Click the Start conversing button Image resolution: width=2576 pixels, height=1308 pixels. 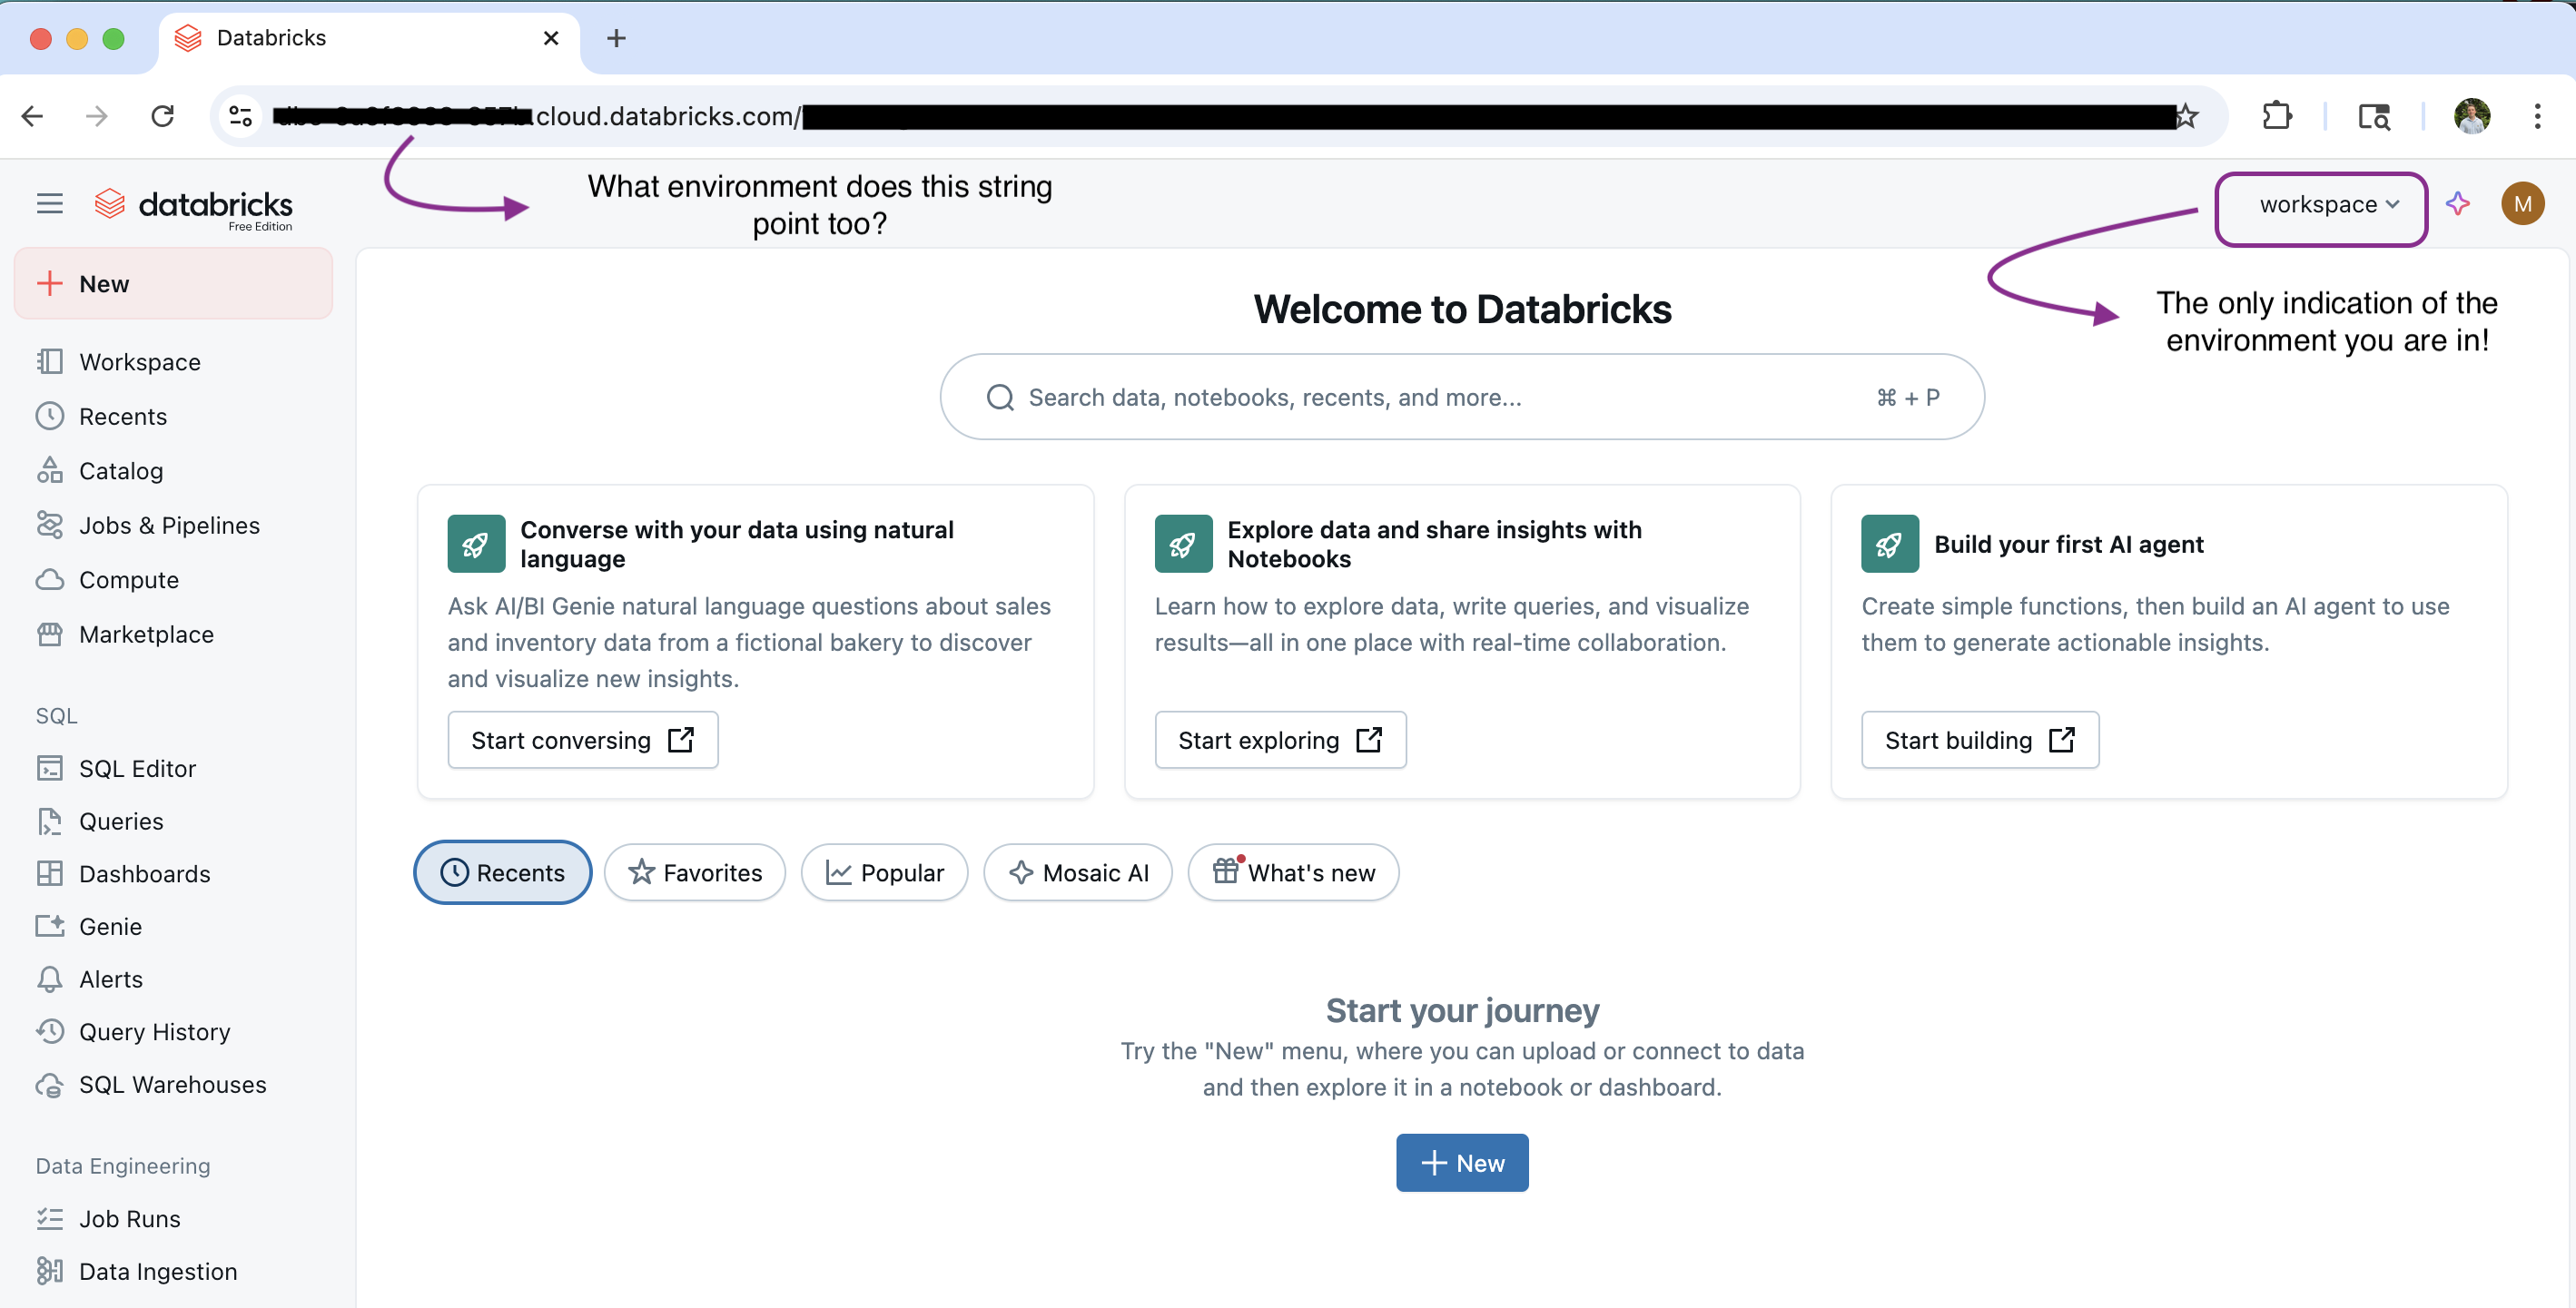tap(582, 740)
